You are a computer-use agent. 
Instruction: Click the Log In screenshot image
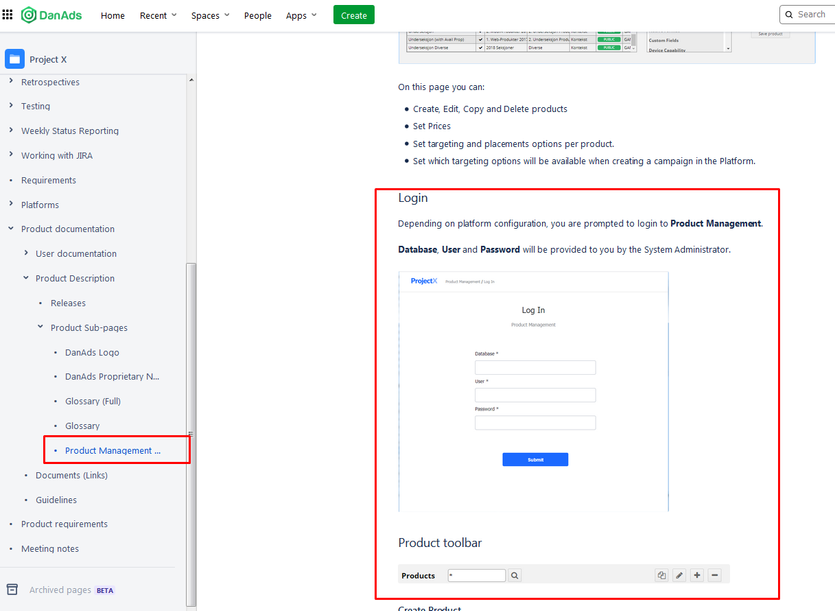tap(533, 392)
